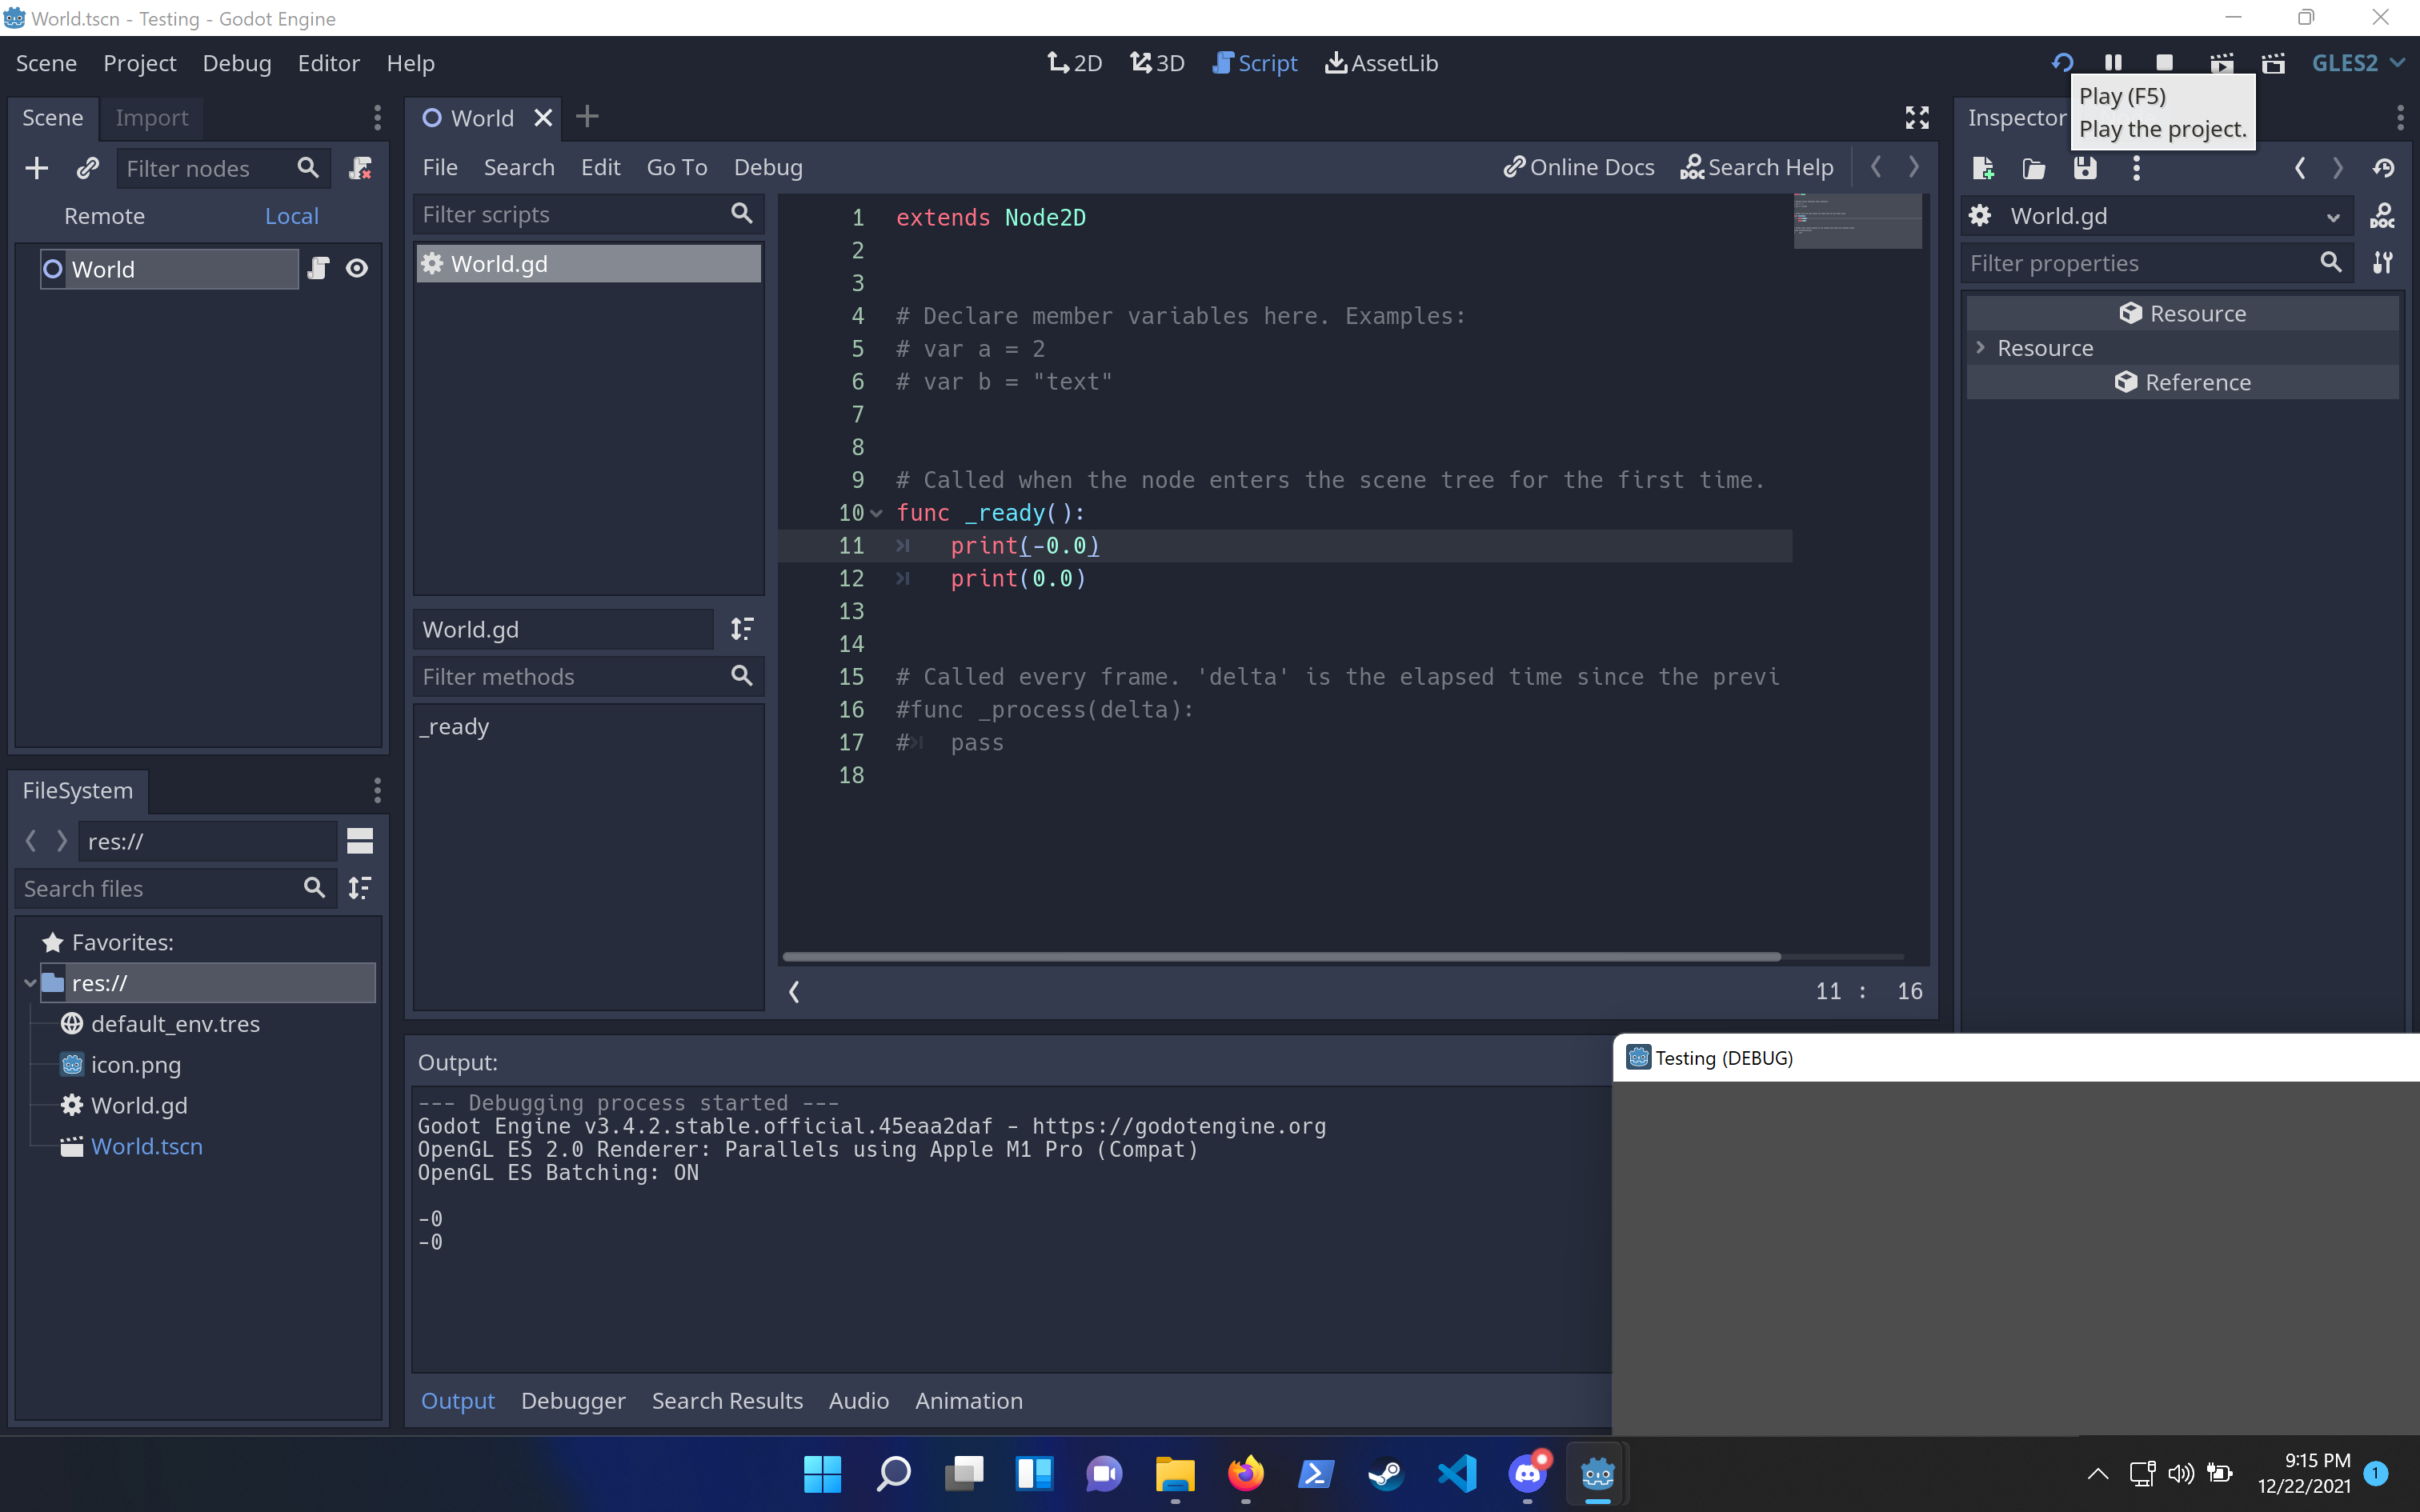Viewport: 2420px width, 1512px height.
Task: Detach script from selected node
Action: point(360,168)
